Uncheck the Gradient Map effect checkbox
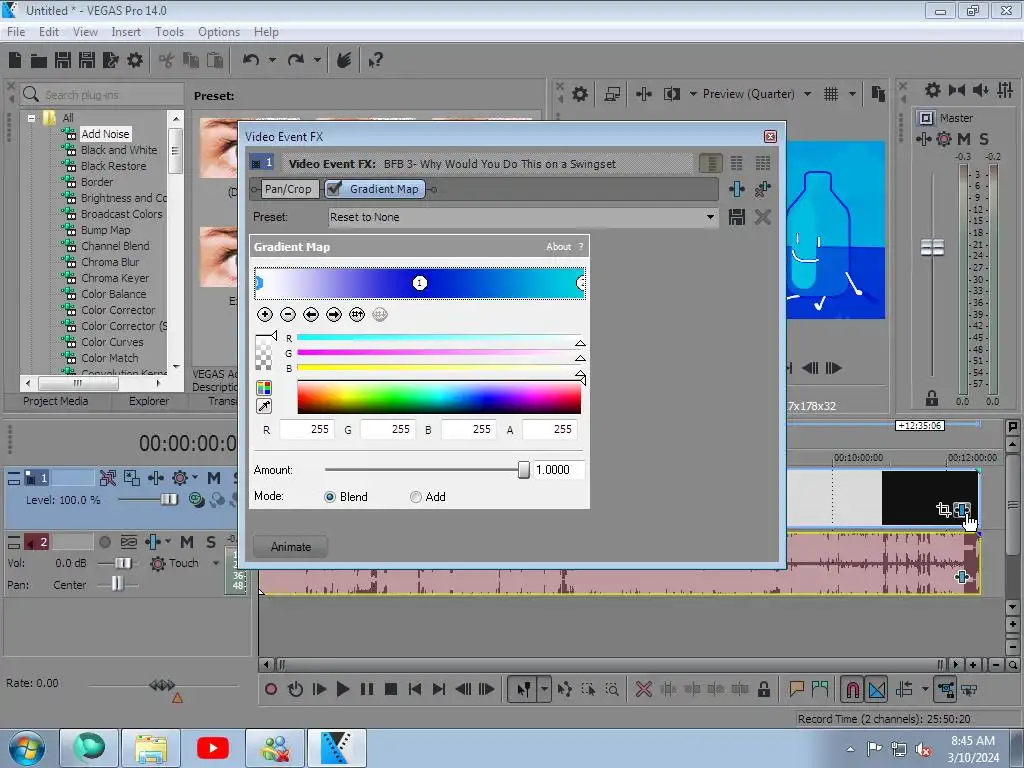Viewport: 1024px width, 768px height. coord(334,189)
